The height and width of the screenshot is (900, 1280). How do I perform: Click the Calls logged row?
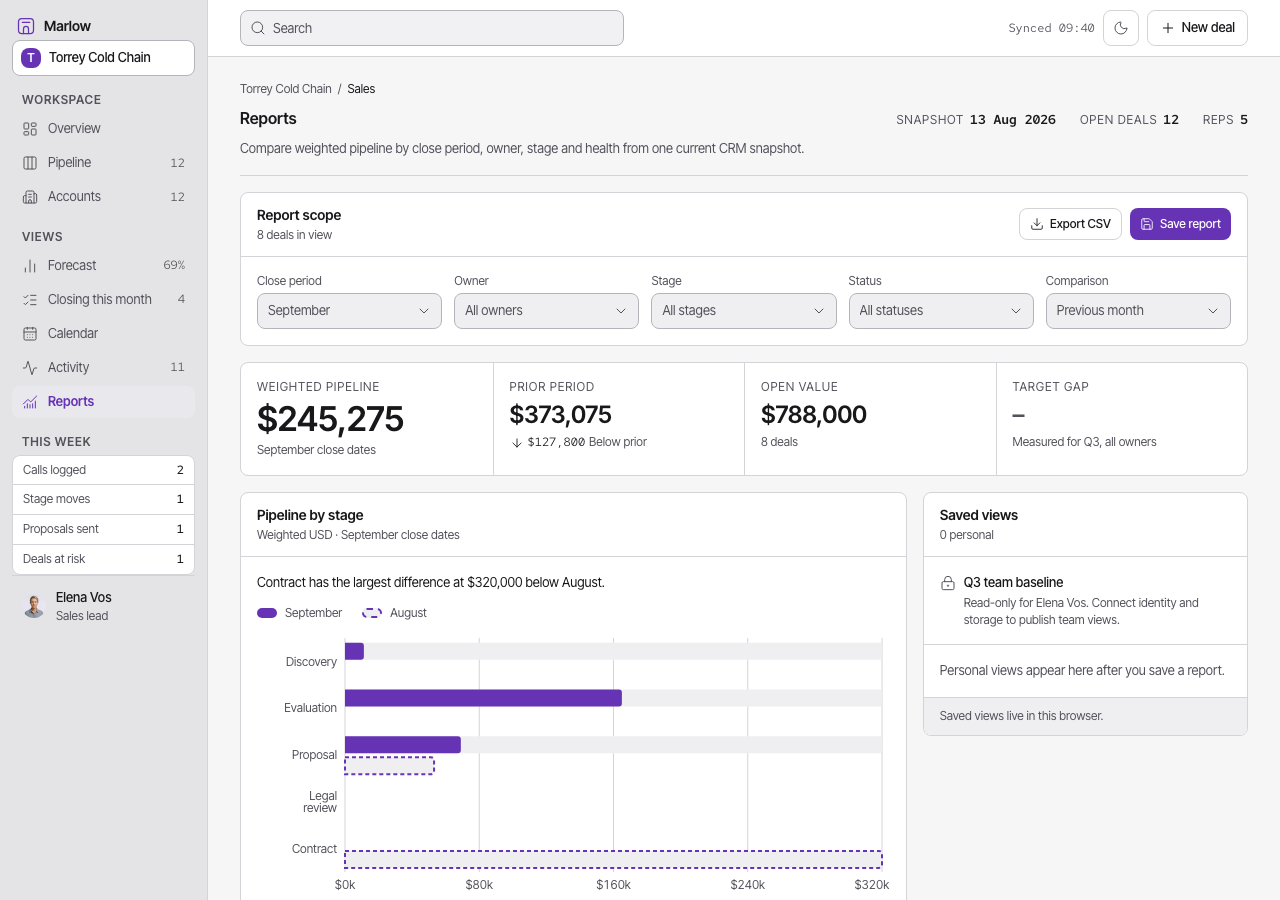coord(103,470)
